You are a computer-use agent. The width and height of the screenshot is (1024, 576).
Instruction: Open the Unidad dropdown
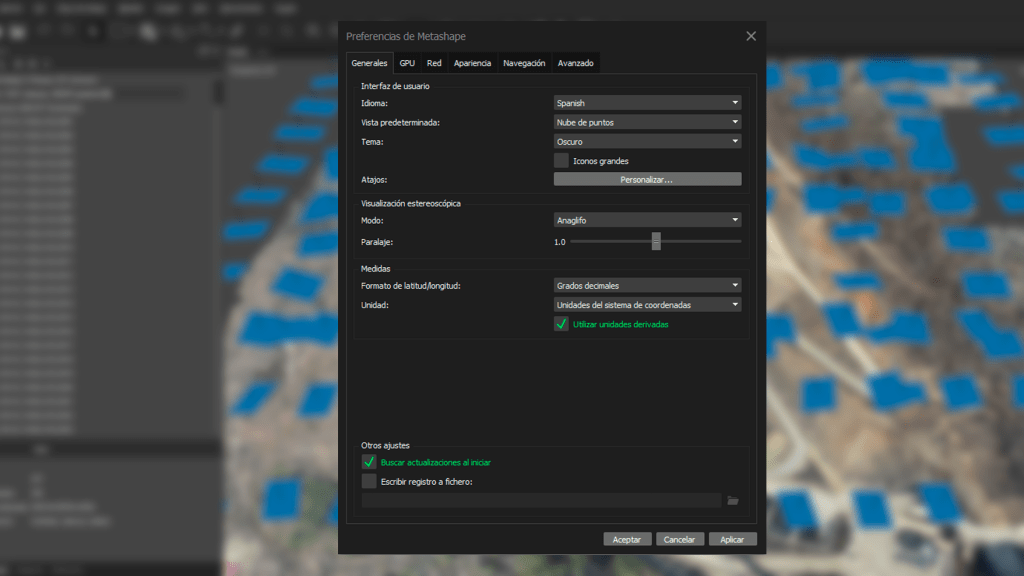point(647,305)
